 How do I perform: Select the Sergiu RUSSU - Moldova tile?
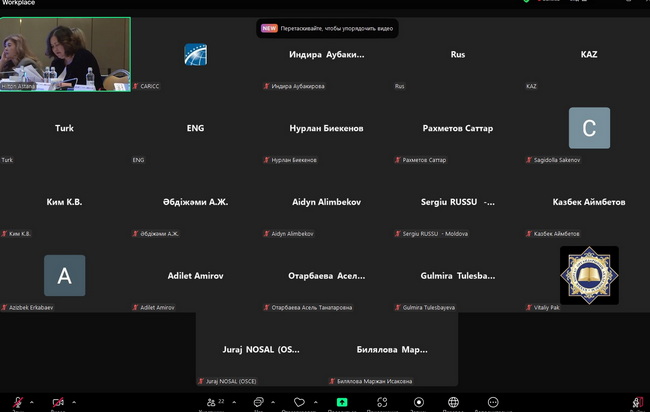[x=458, y=202]
